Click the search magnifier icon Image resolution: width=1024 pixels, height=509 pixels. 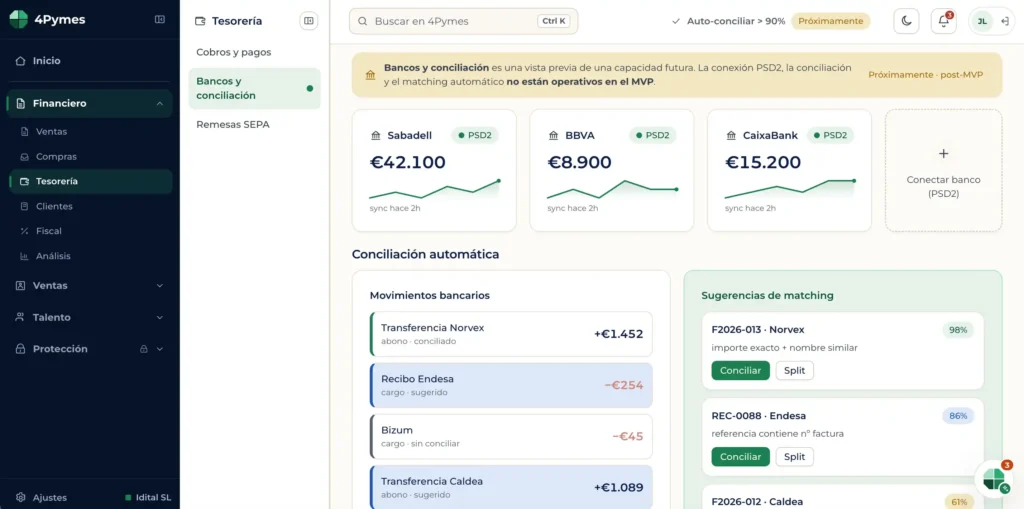363,22
